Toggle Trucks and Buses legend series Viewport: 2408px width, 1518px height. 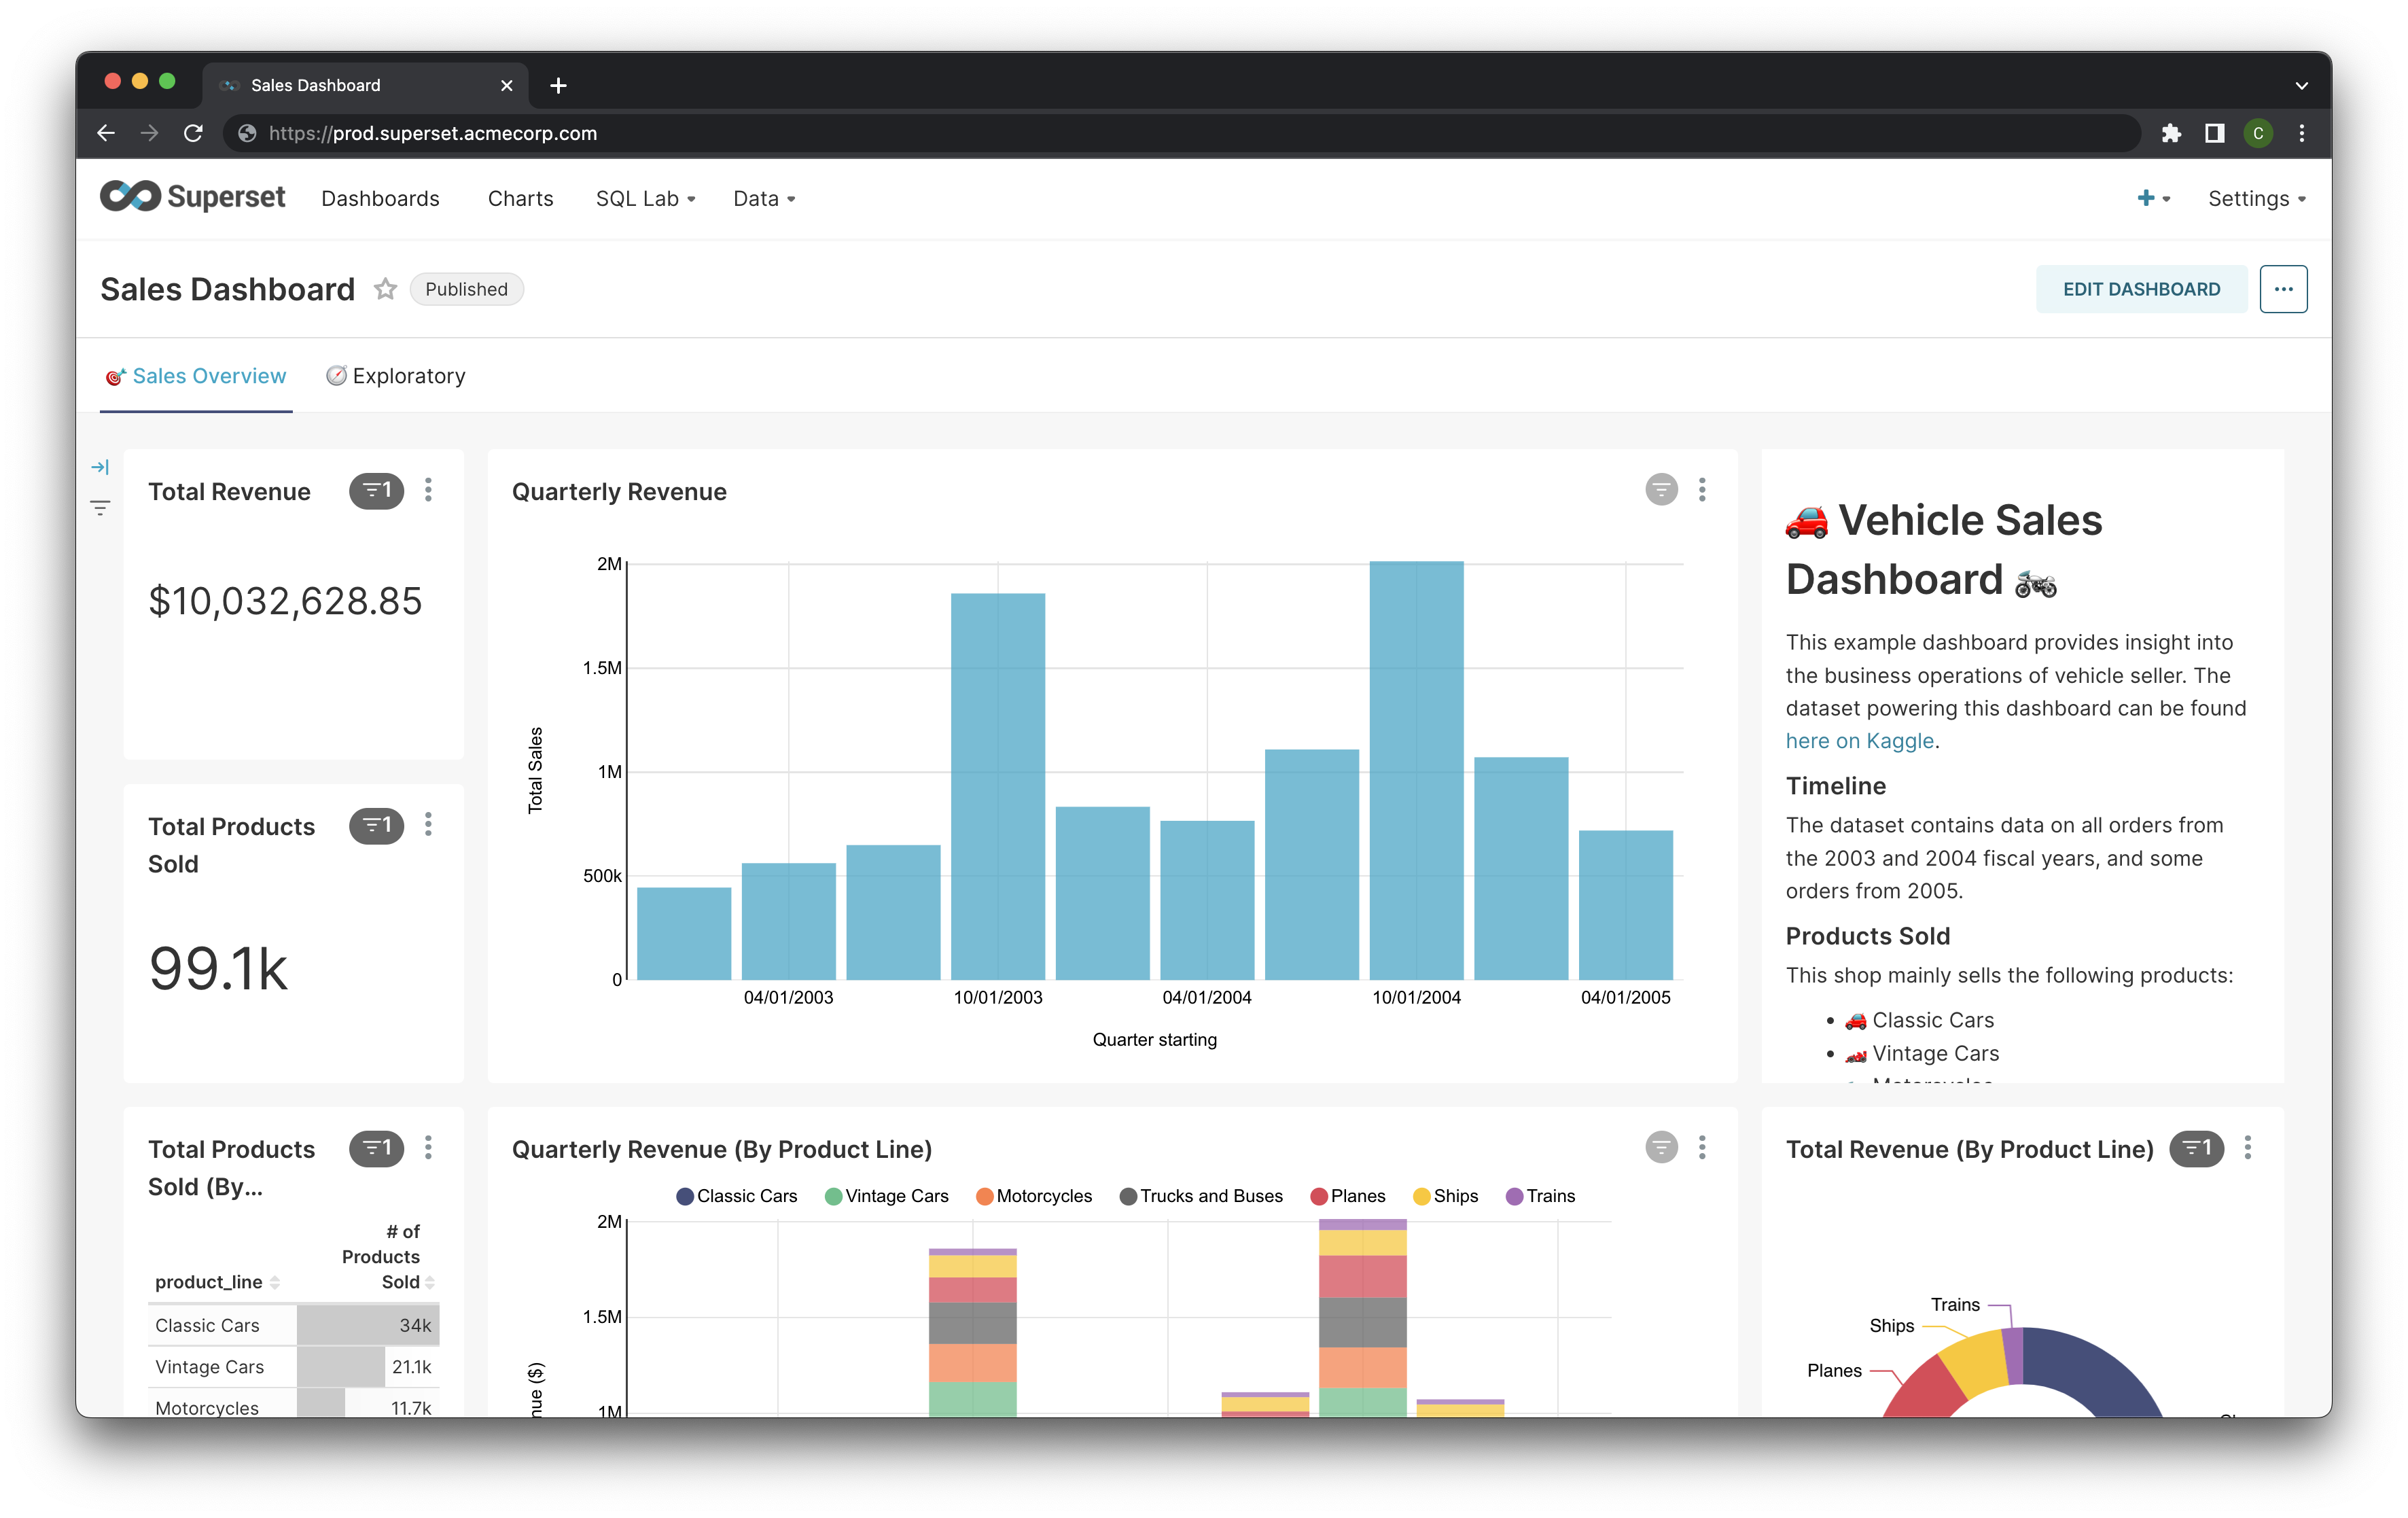pyautogui.click(x=1200, y=1196)
